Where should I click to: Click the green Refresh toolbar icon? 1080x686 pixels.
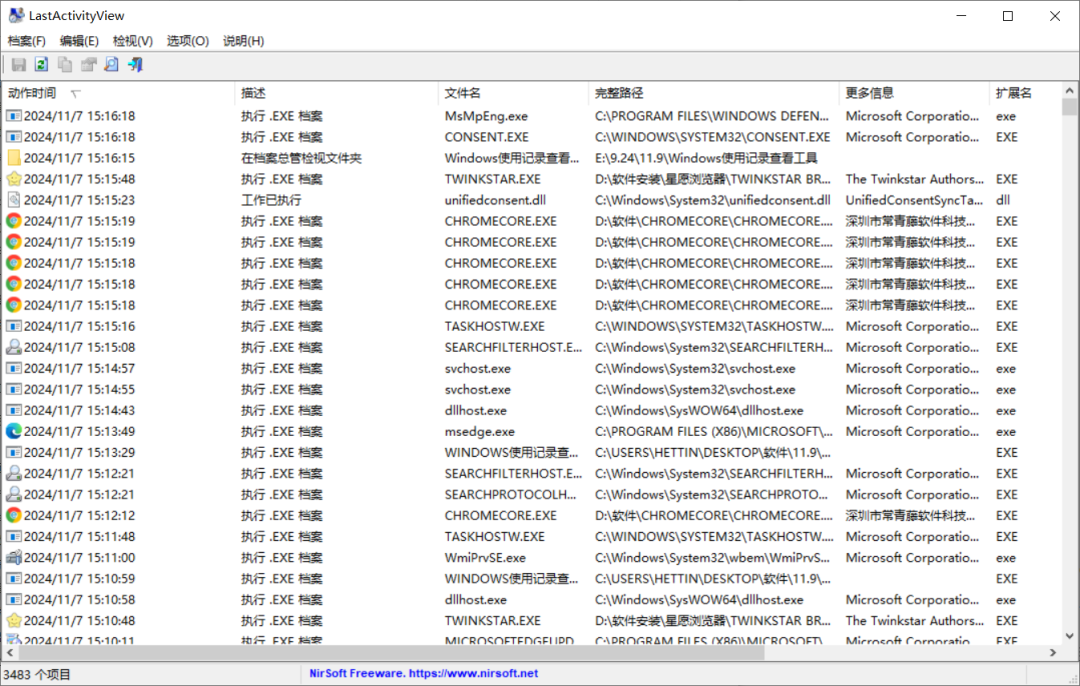tap(41, 65)
